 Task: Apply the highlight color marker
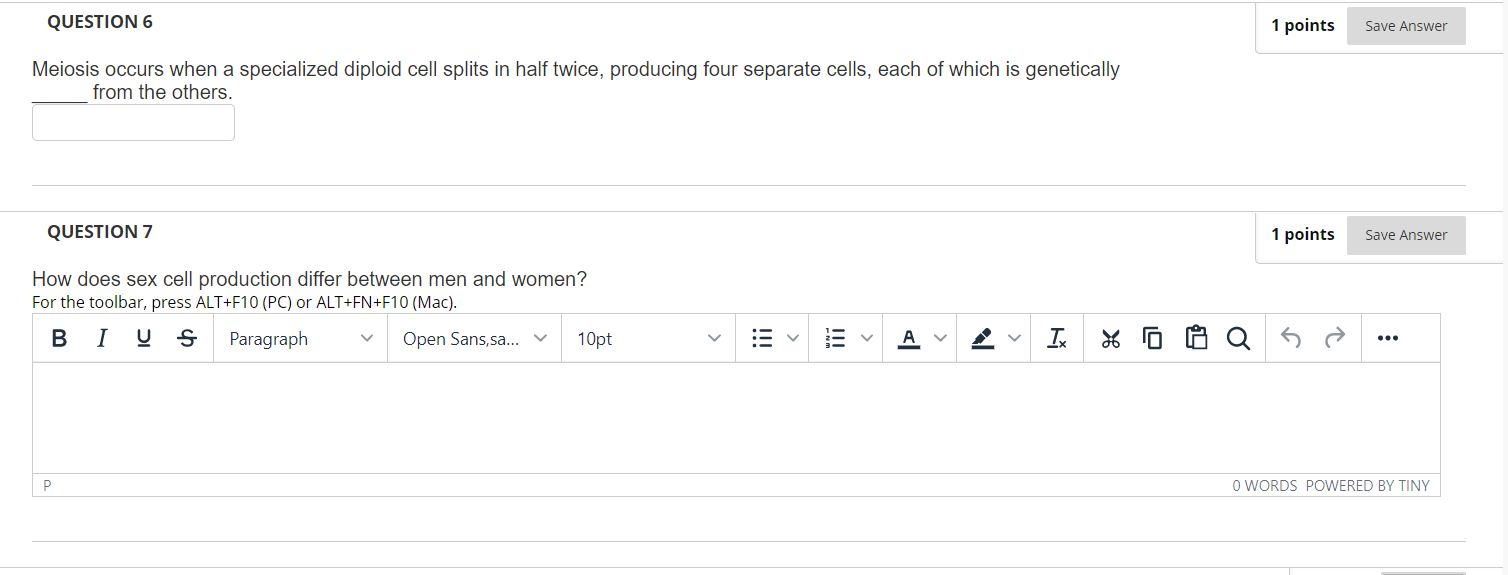pyautogui.click(x=983, y=339)
